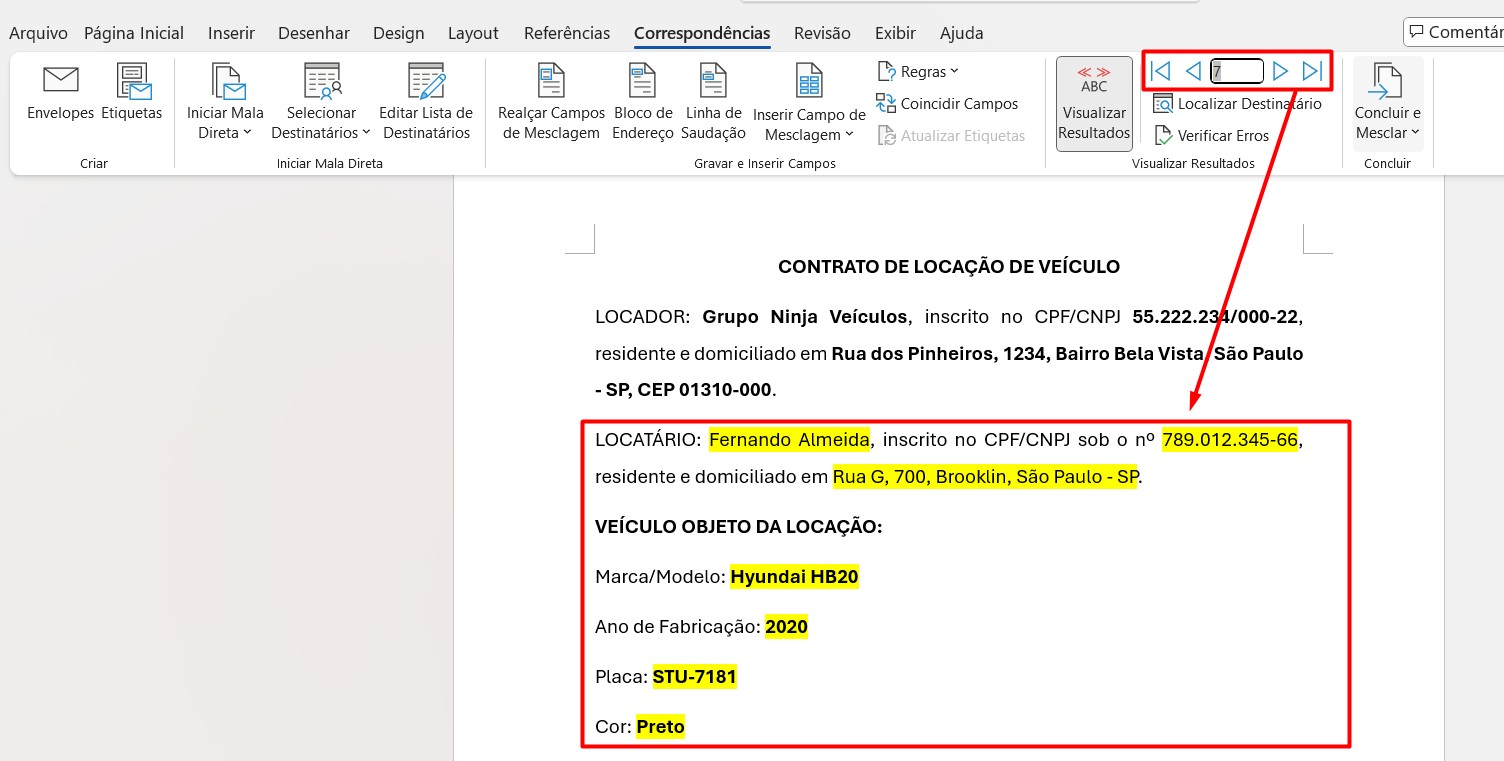Viewport: 1504px width, 761px height.
Task: Go to next record
Action: (1280, 71)
